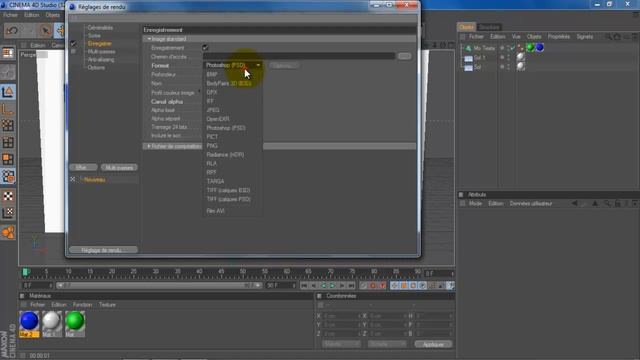Viewport: 640px width, 360px height.
Task: Click the white material tag on Sol 1
Action: coord(521,57)
